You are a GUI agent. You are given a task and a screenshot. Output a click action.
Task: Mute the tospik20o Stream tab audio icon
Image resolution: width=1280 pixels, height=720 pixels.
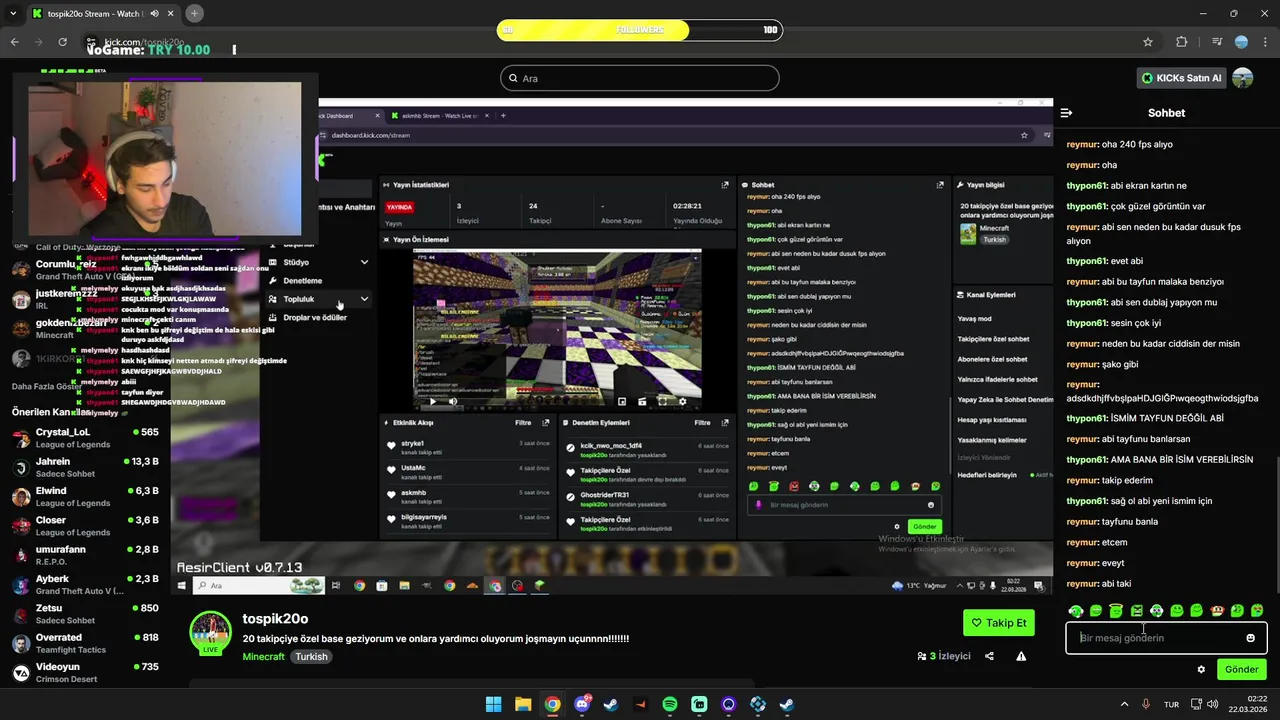pos(154,13)
